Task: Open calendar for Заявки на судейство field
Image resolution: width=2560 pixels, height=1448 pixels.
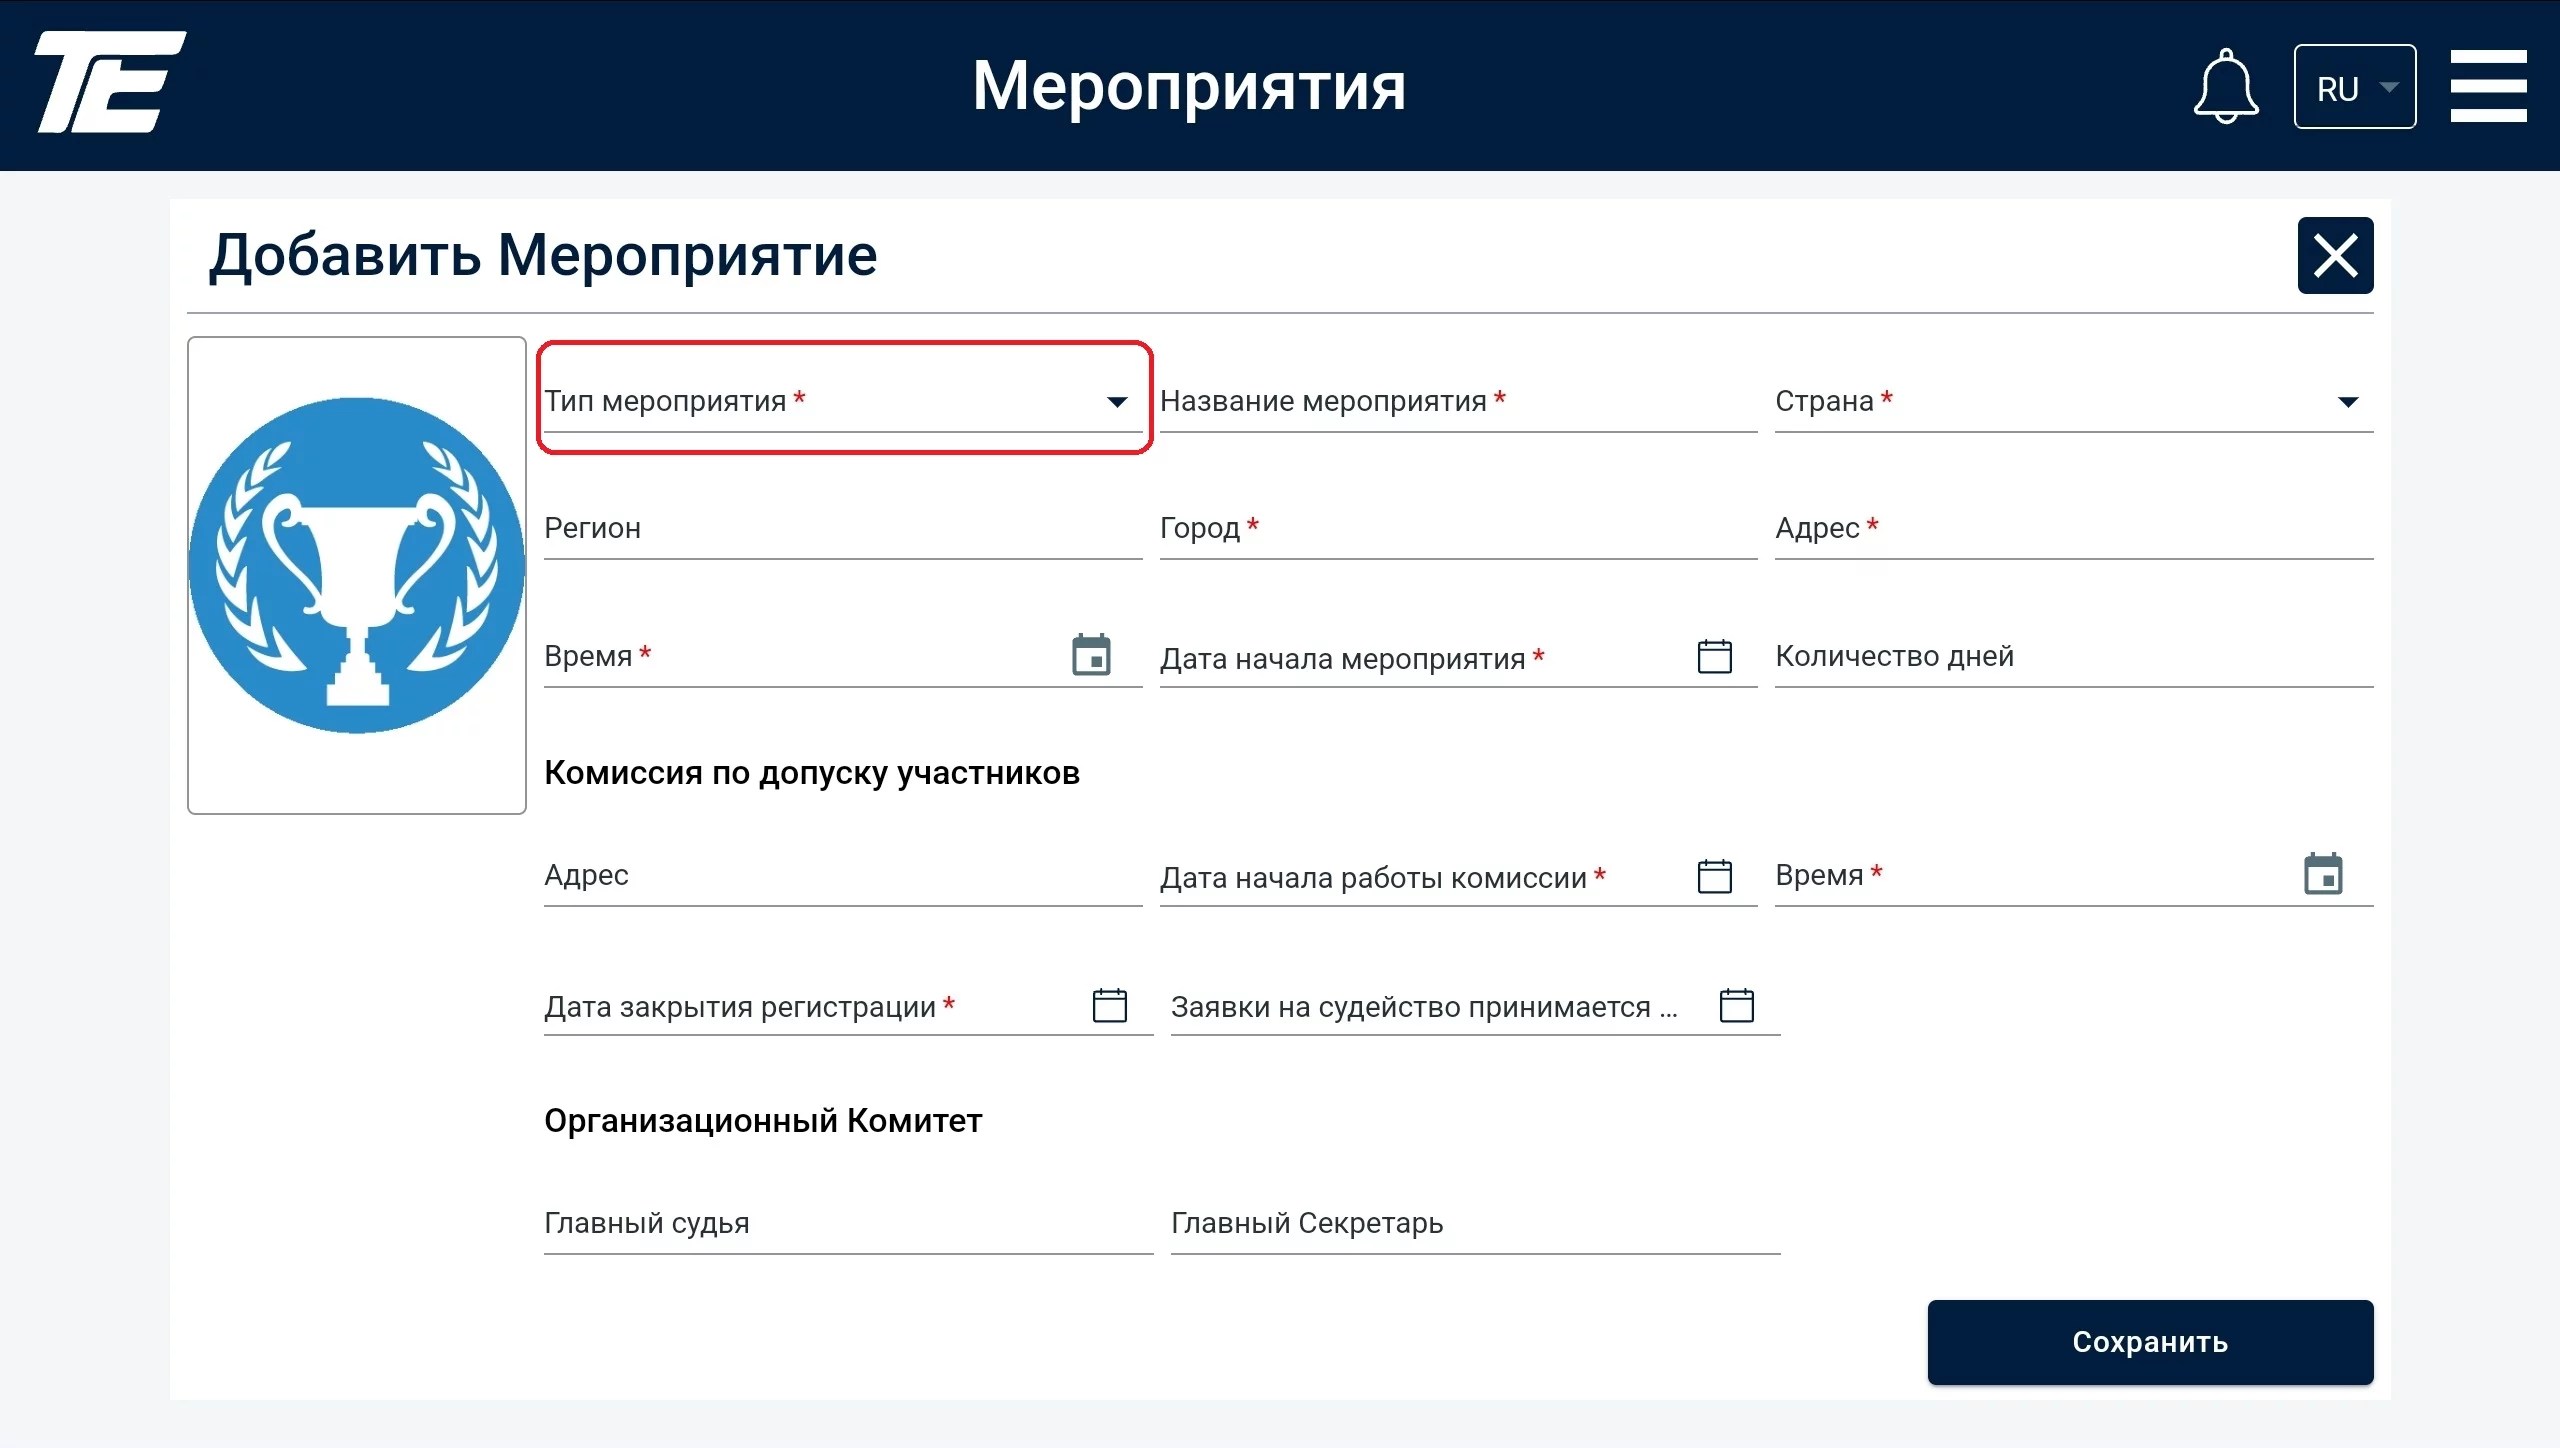Action: pos(1736,1005)
